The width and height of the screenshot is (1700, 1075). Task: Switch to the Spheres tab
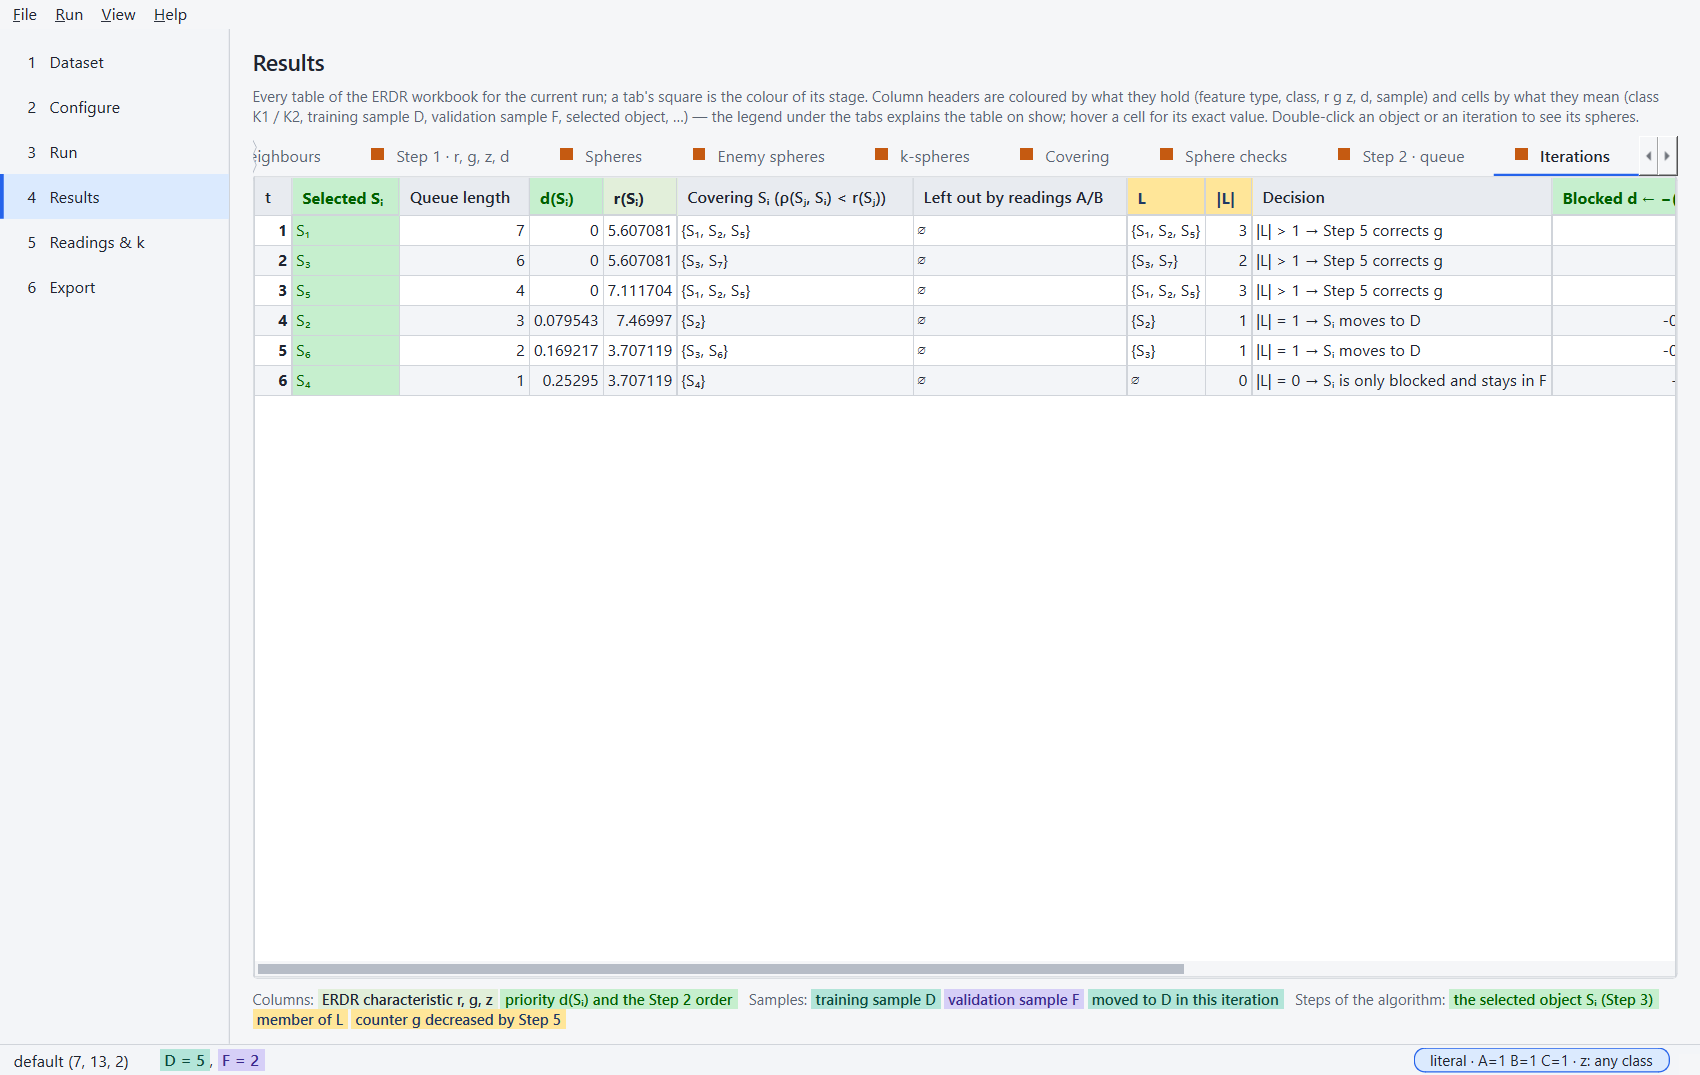601,156
